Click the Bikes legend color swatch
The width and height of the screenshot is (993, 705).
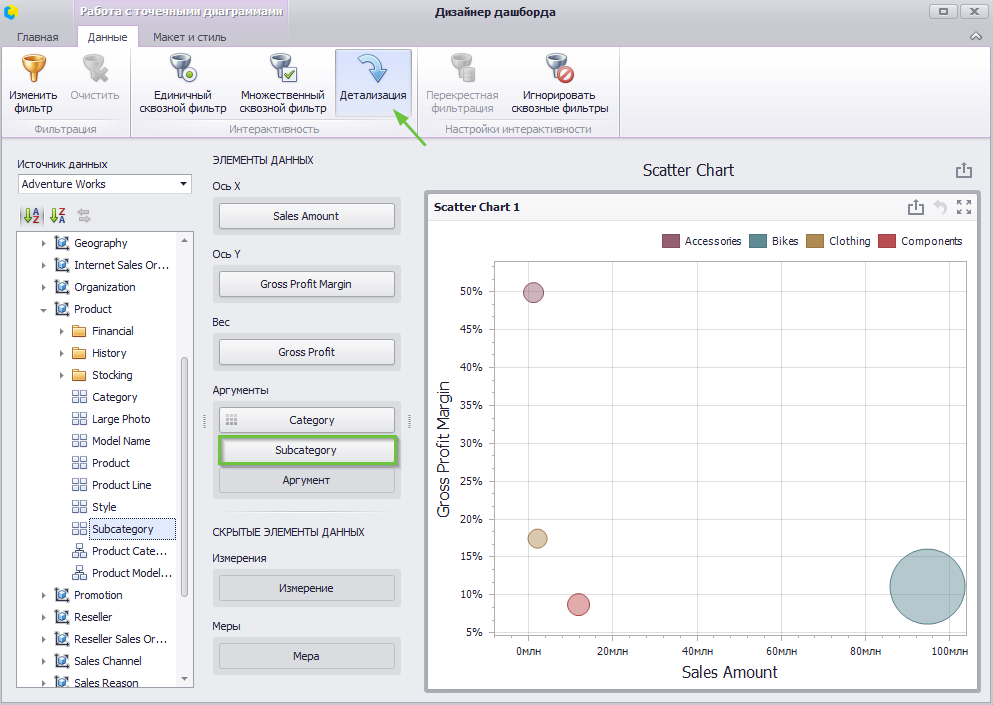click(x=758, y=241)
